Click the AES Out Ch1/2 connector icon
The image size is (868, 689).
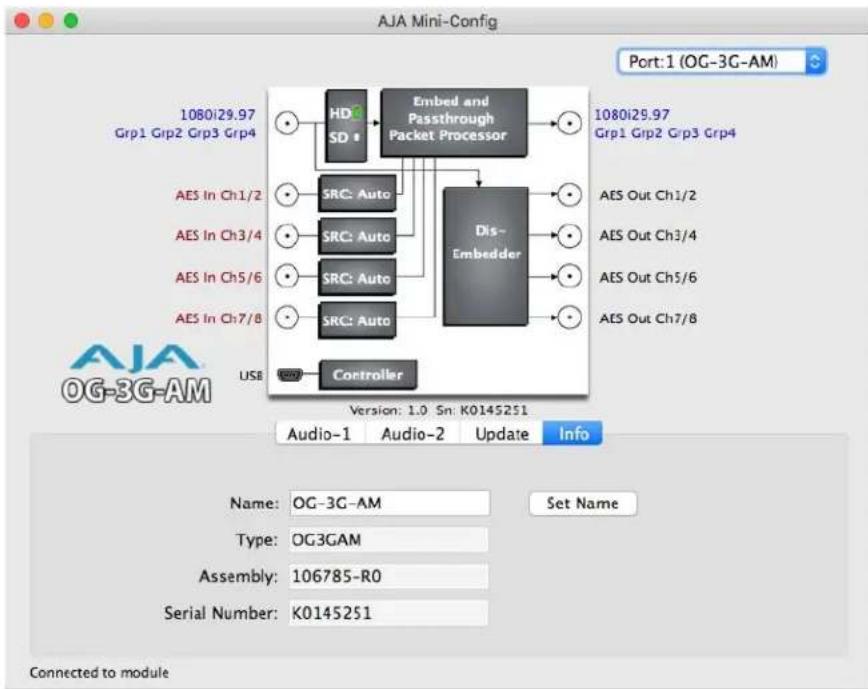click(x=569, y=195)
